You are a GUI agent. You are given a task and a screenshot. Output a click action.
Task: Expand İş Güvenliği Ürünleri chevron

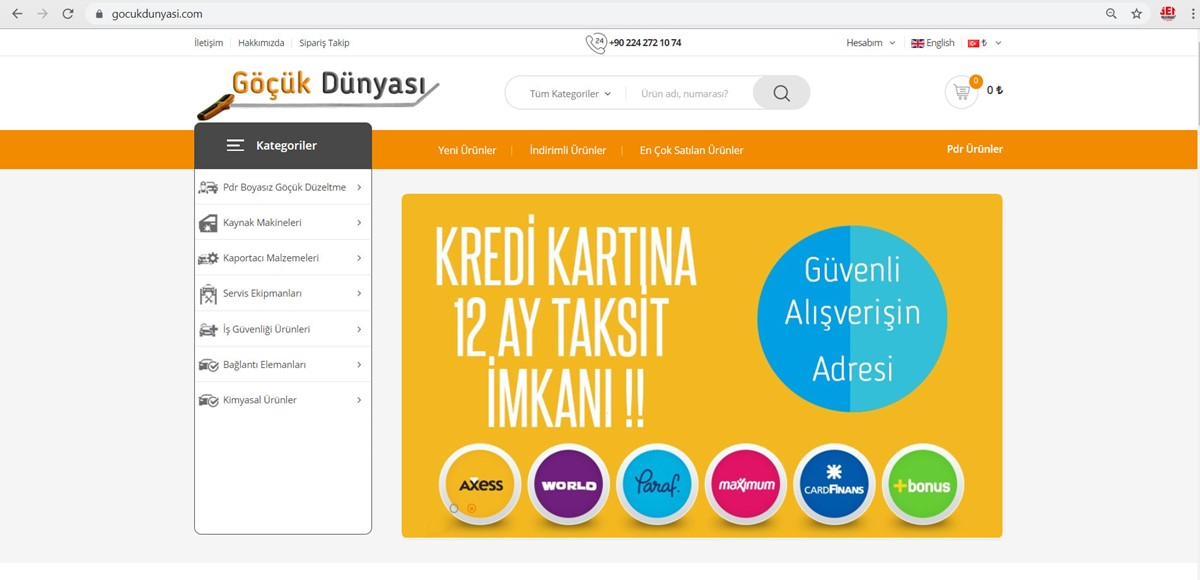(x=359, y=329)
